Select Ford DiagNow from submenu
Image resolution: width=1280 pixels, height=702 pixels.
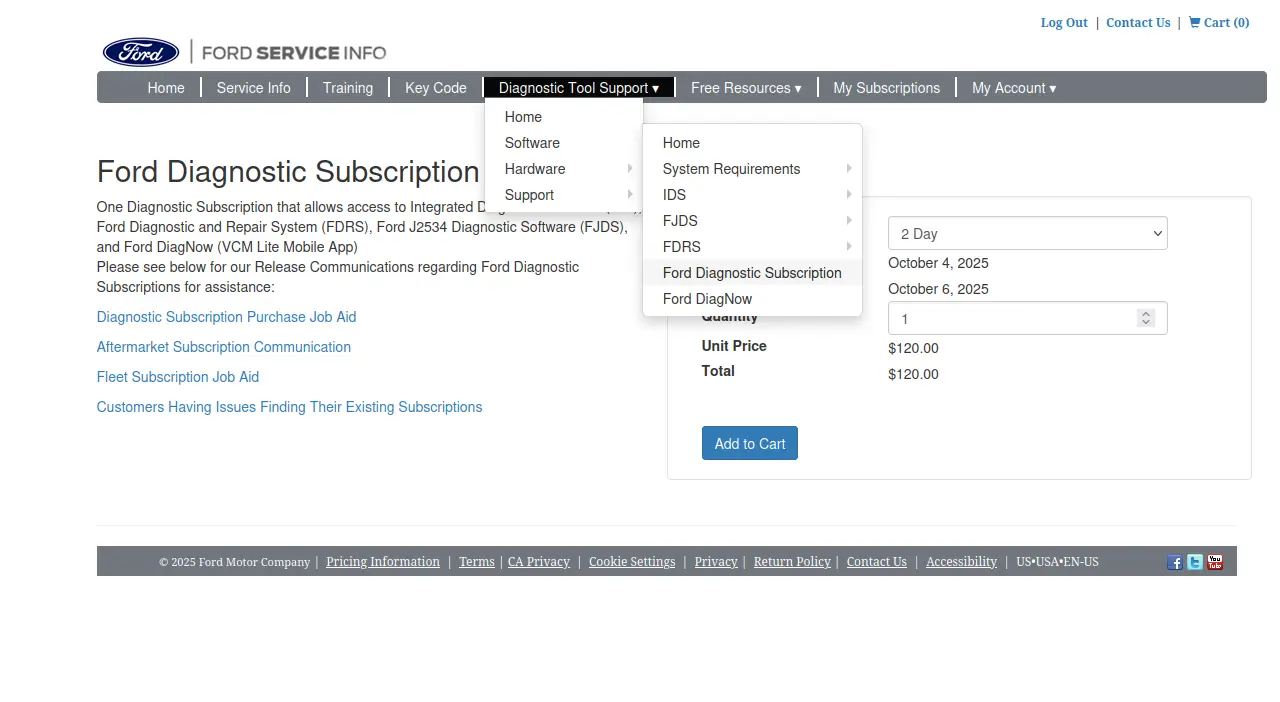(707, 299)
